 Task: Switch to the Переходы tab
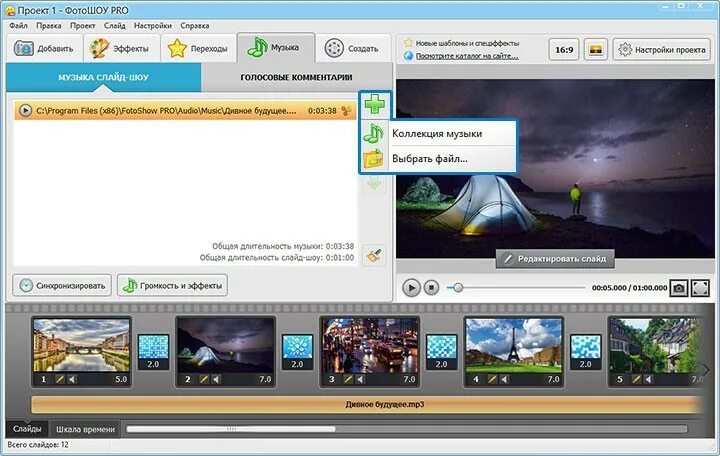198,48
